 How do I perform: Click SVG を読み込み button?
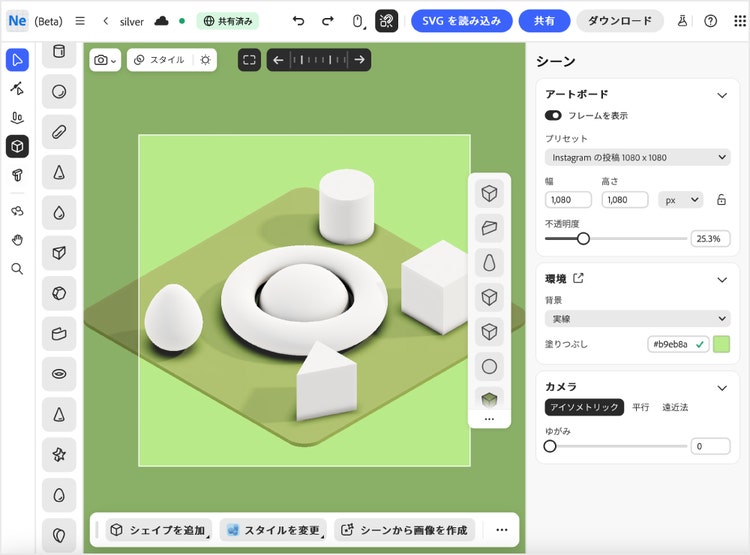click(x=462, y=21)
